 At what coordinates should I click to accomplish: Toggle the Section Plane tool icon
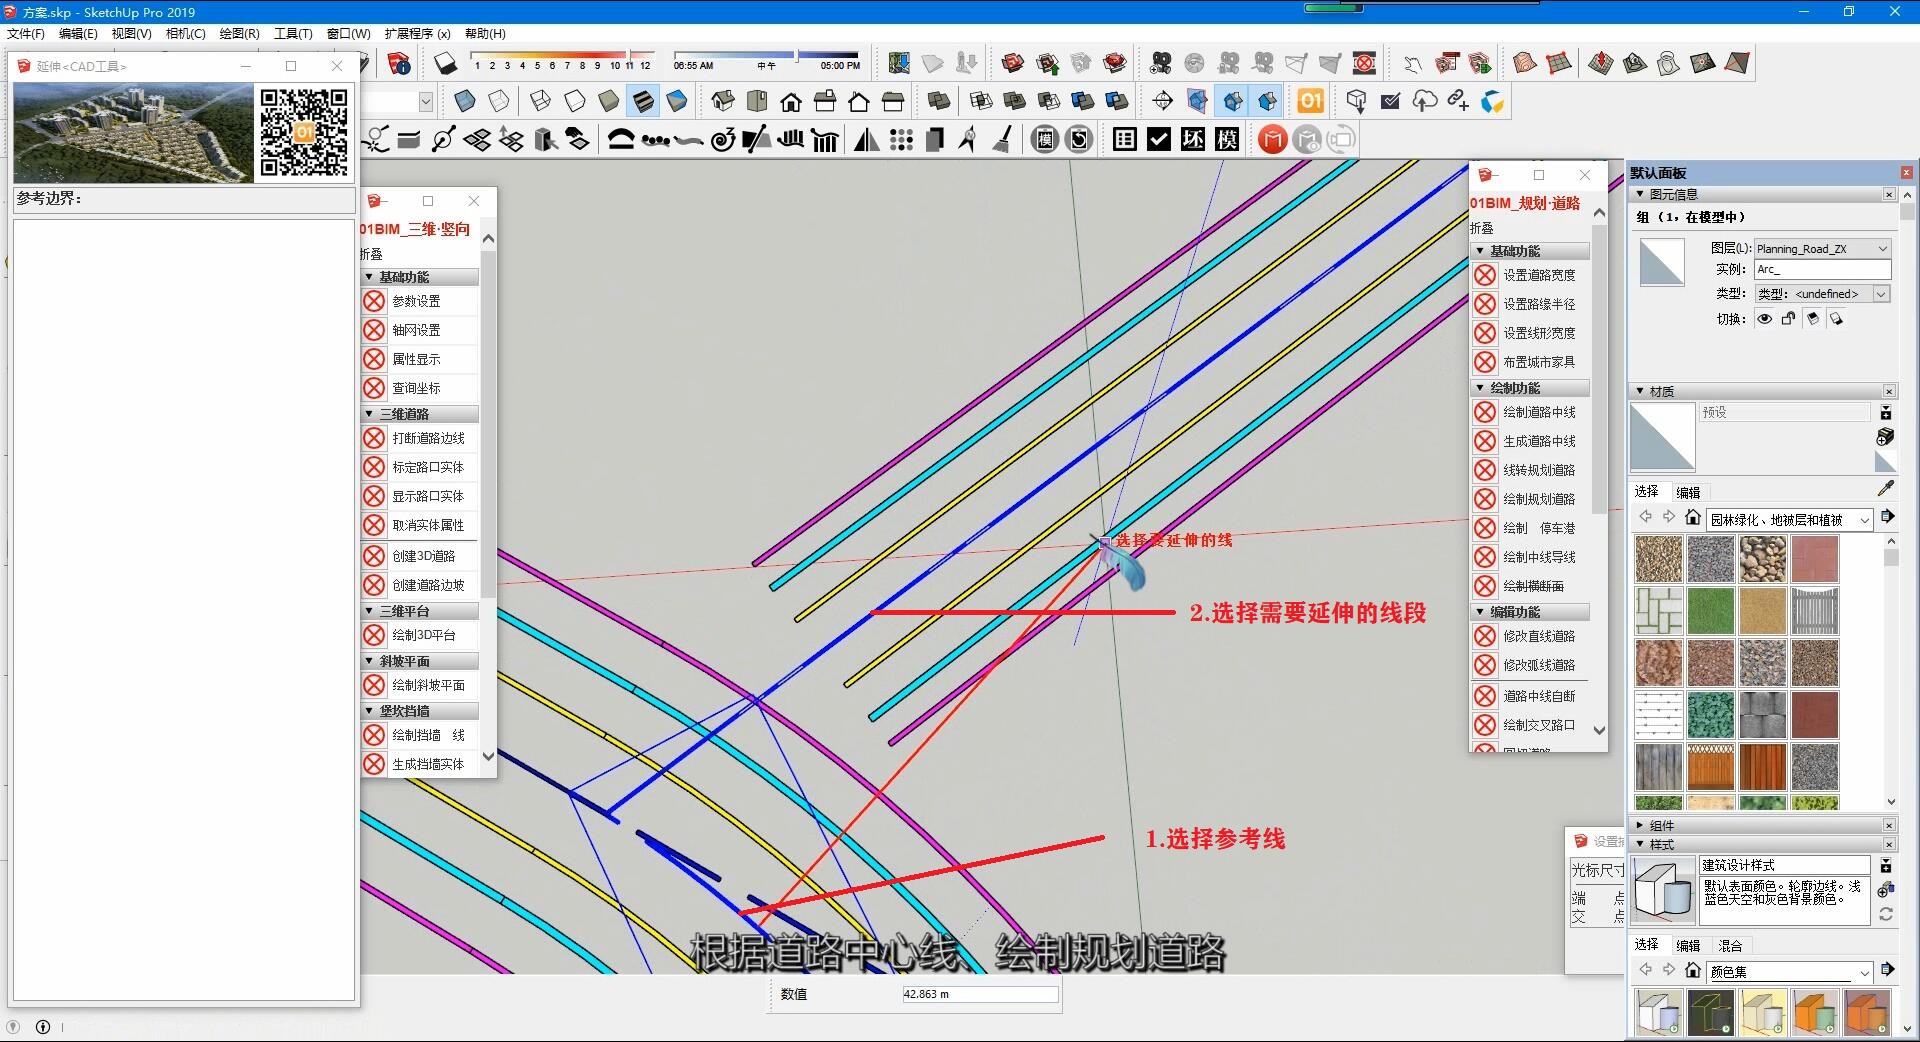point(1163,101)
